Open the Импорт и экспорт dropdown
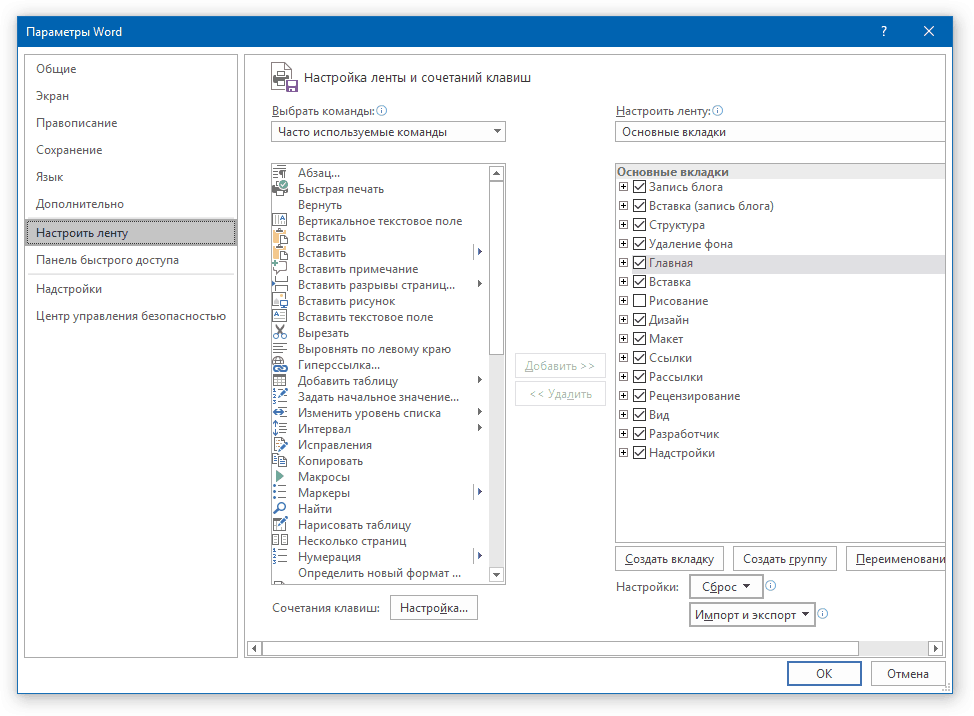Image resolution: width=974 pixels, height=716 pixels. (x=752, y=615)
